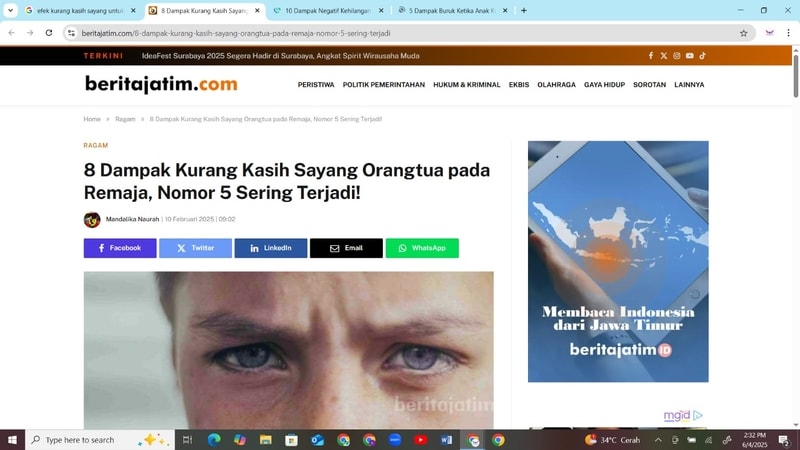This screenshot has height=450, width=800.
Task: Share article on Facebook
Action: (120, 248)
